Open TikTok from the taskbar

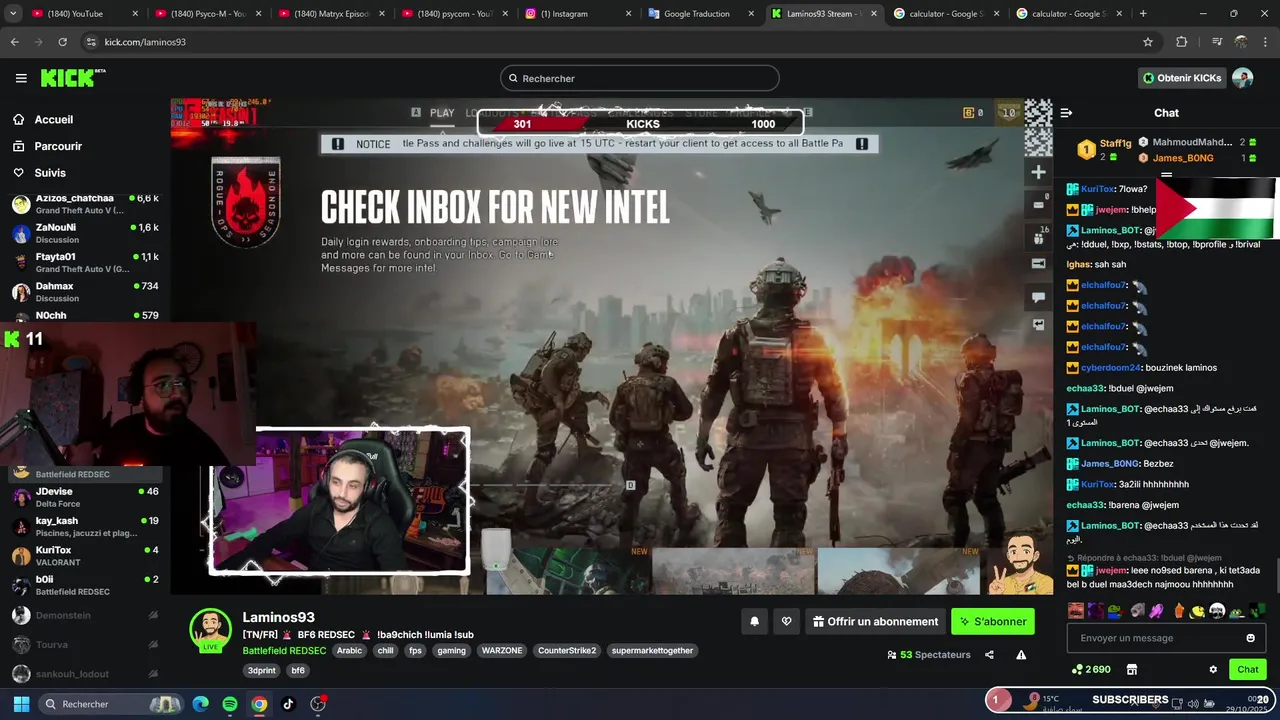click(288, 704)
